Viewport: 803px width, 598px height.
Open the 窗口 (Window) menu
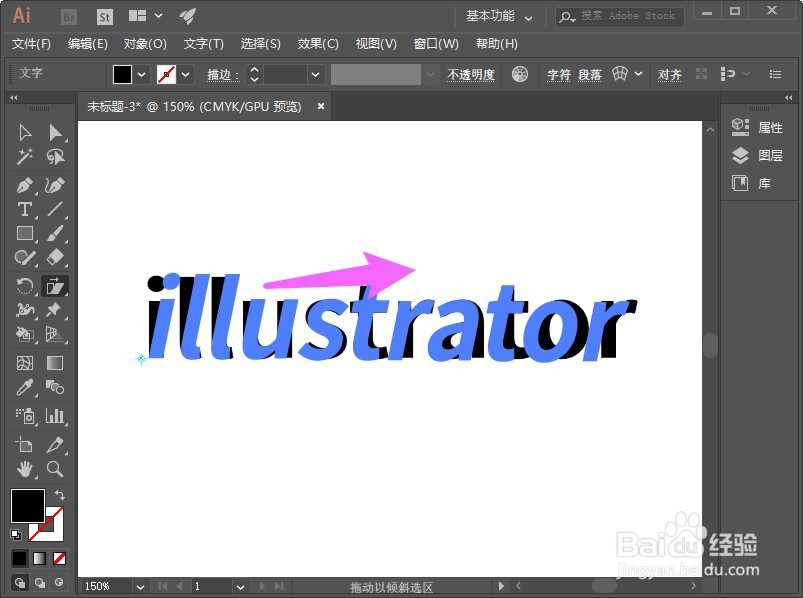[x=436, y=44]
